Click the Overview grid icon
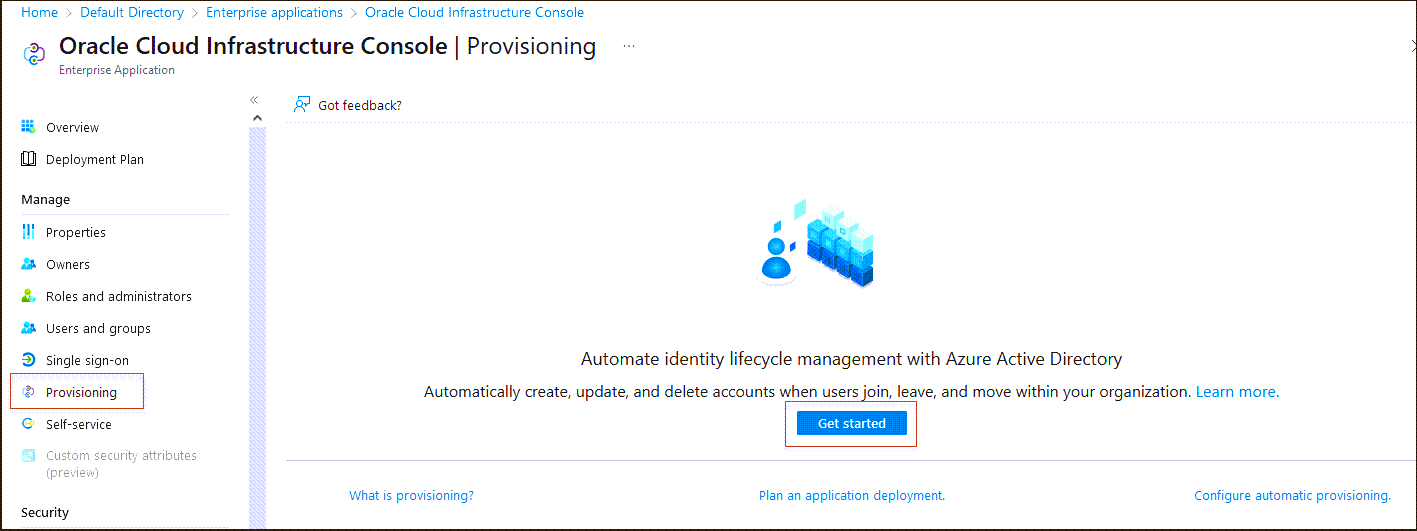 click(28, 127)
